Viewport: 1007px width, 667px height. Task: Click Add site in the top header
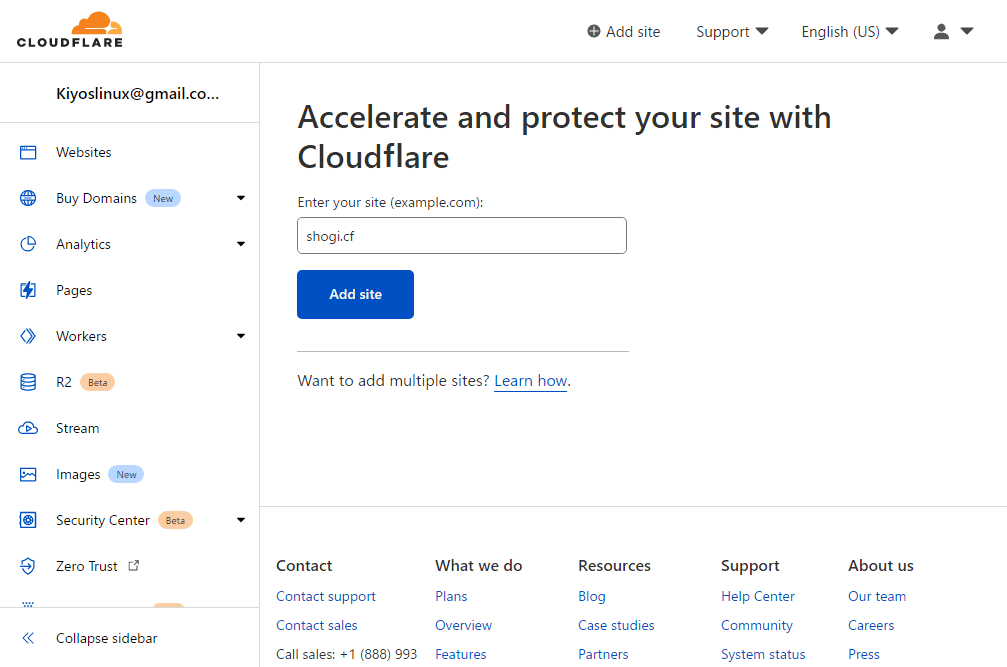[633, 31]
